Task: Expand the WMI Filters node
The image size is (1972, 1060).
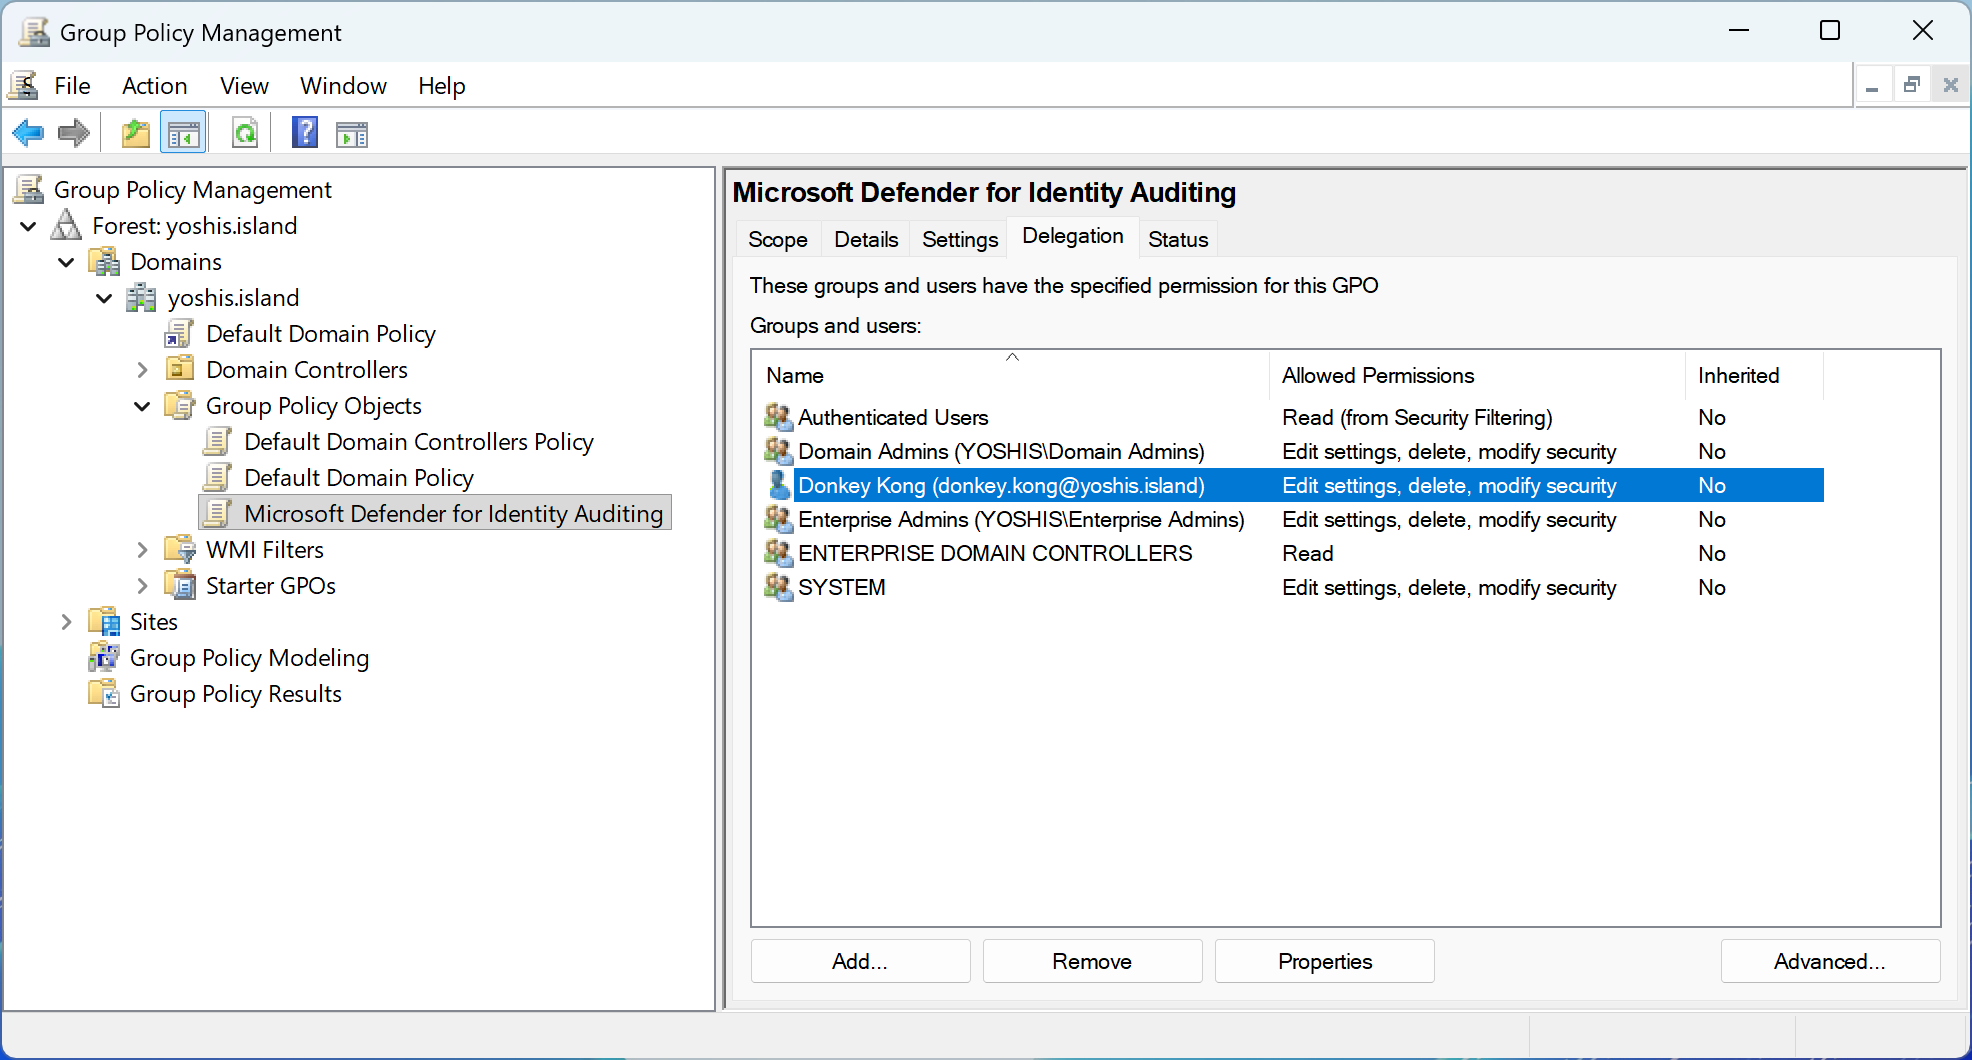Action: point(142,551)
